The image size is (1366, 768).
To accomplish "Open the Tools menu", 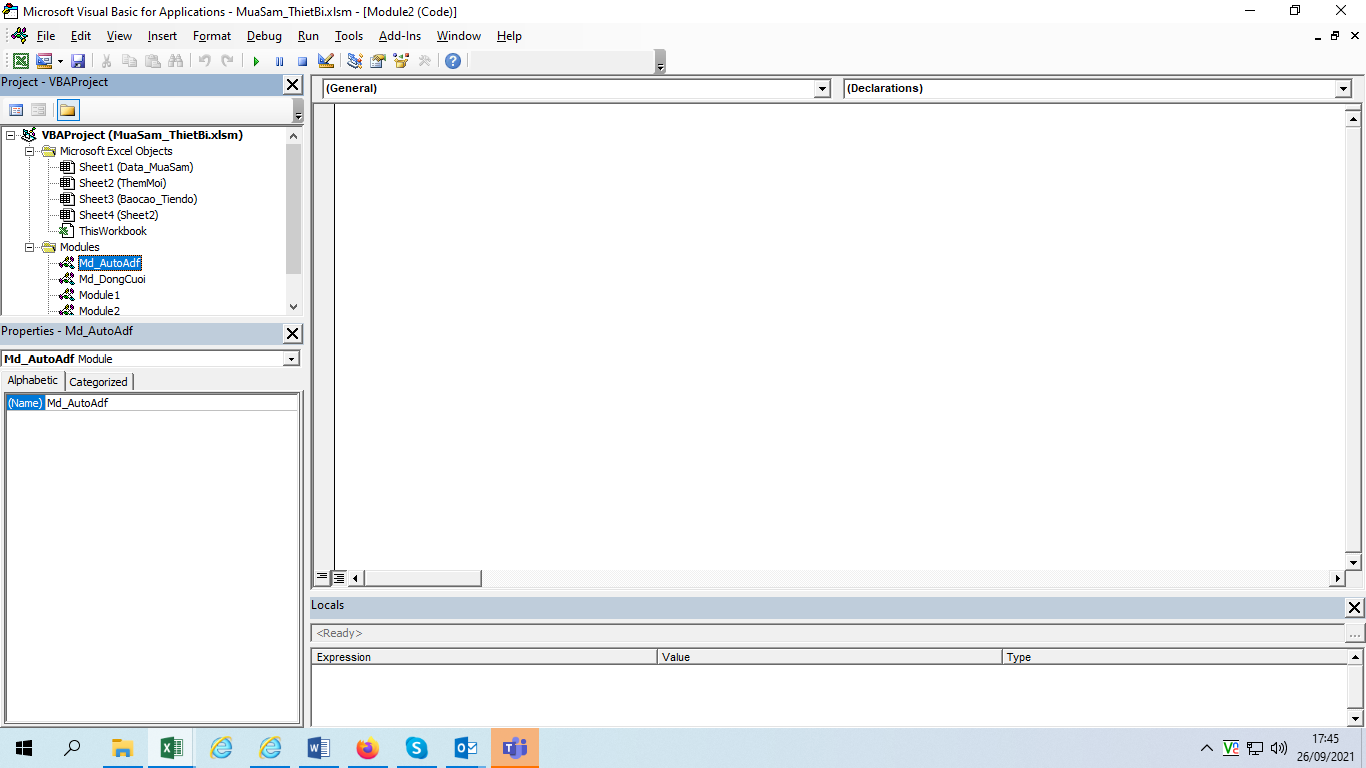I will (x=349, y=36).
